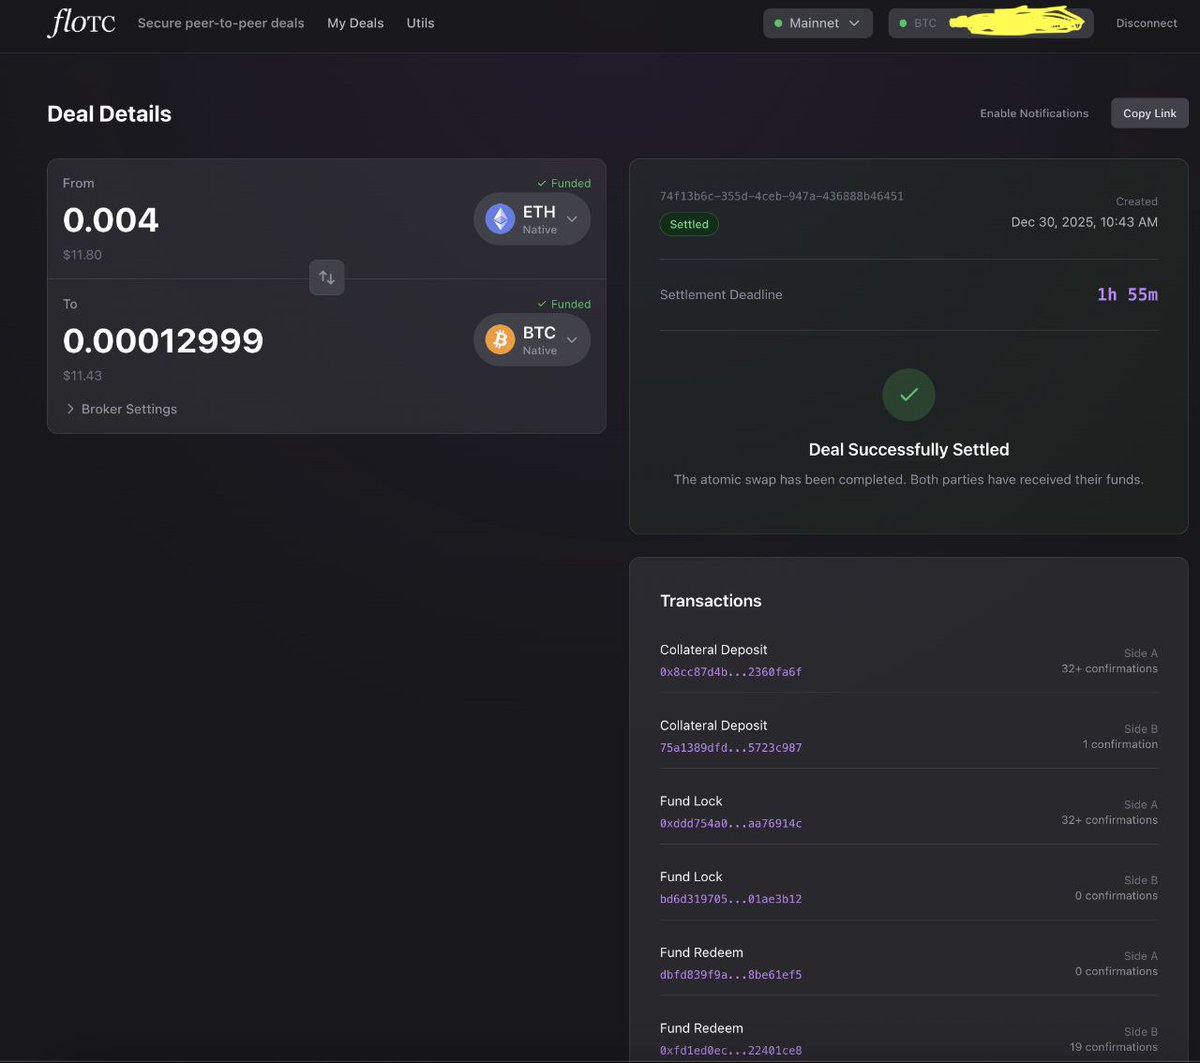Screen dimensions: 1200x1063
Task: Open Side A collateral transaction 0x8cc87d4b...2360fa6f
Action: coord(731,672)
